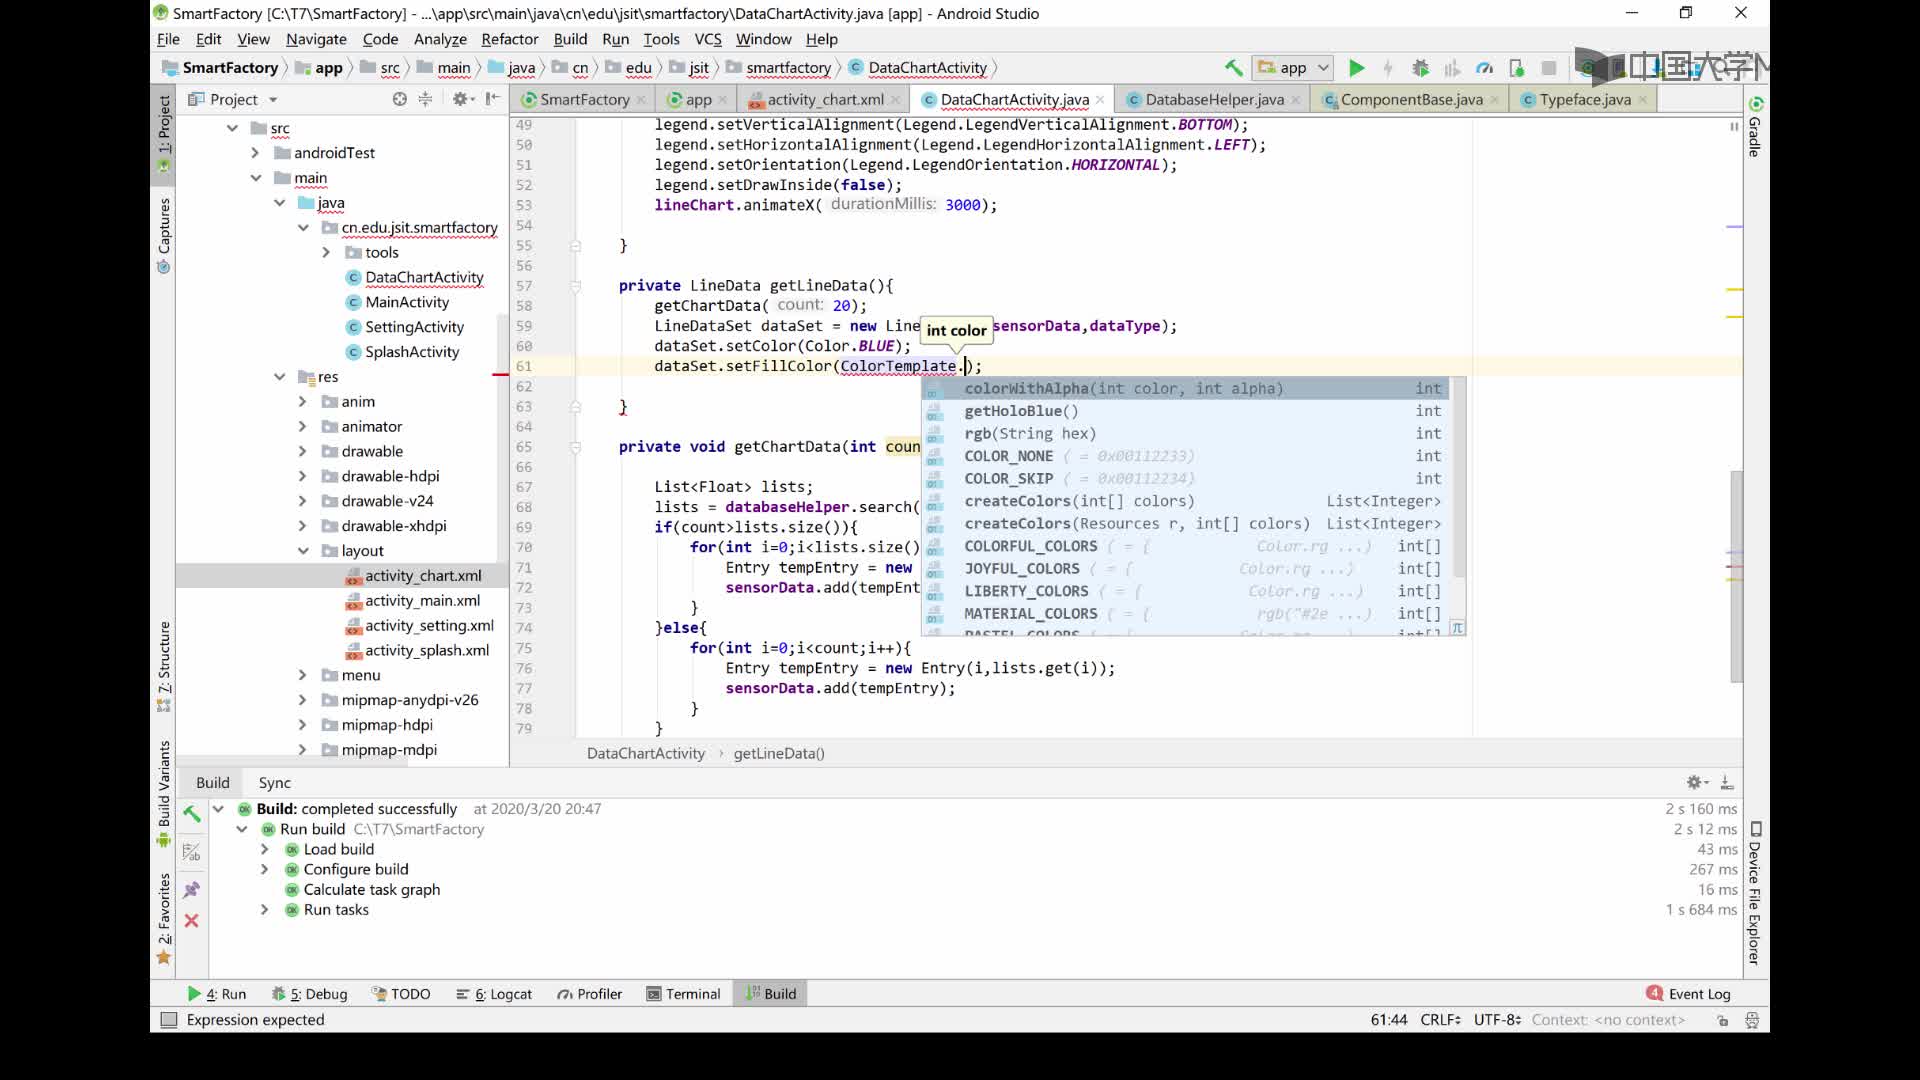Click Attach Debugger to Android Process icon
1920x1080 pixels.
[x=1517, y=68]
